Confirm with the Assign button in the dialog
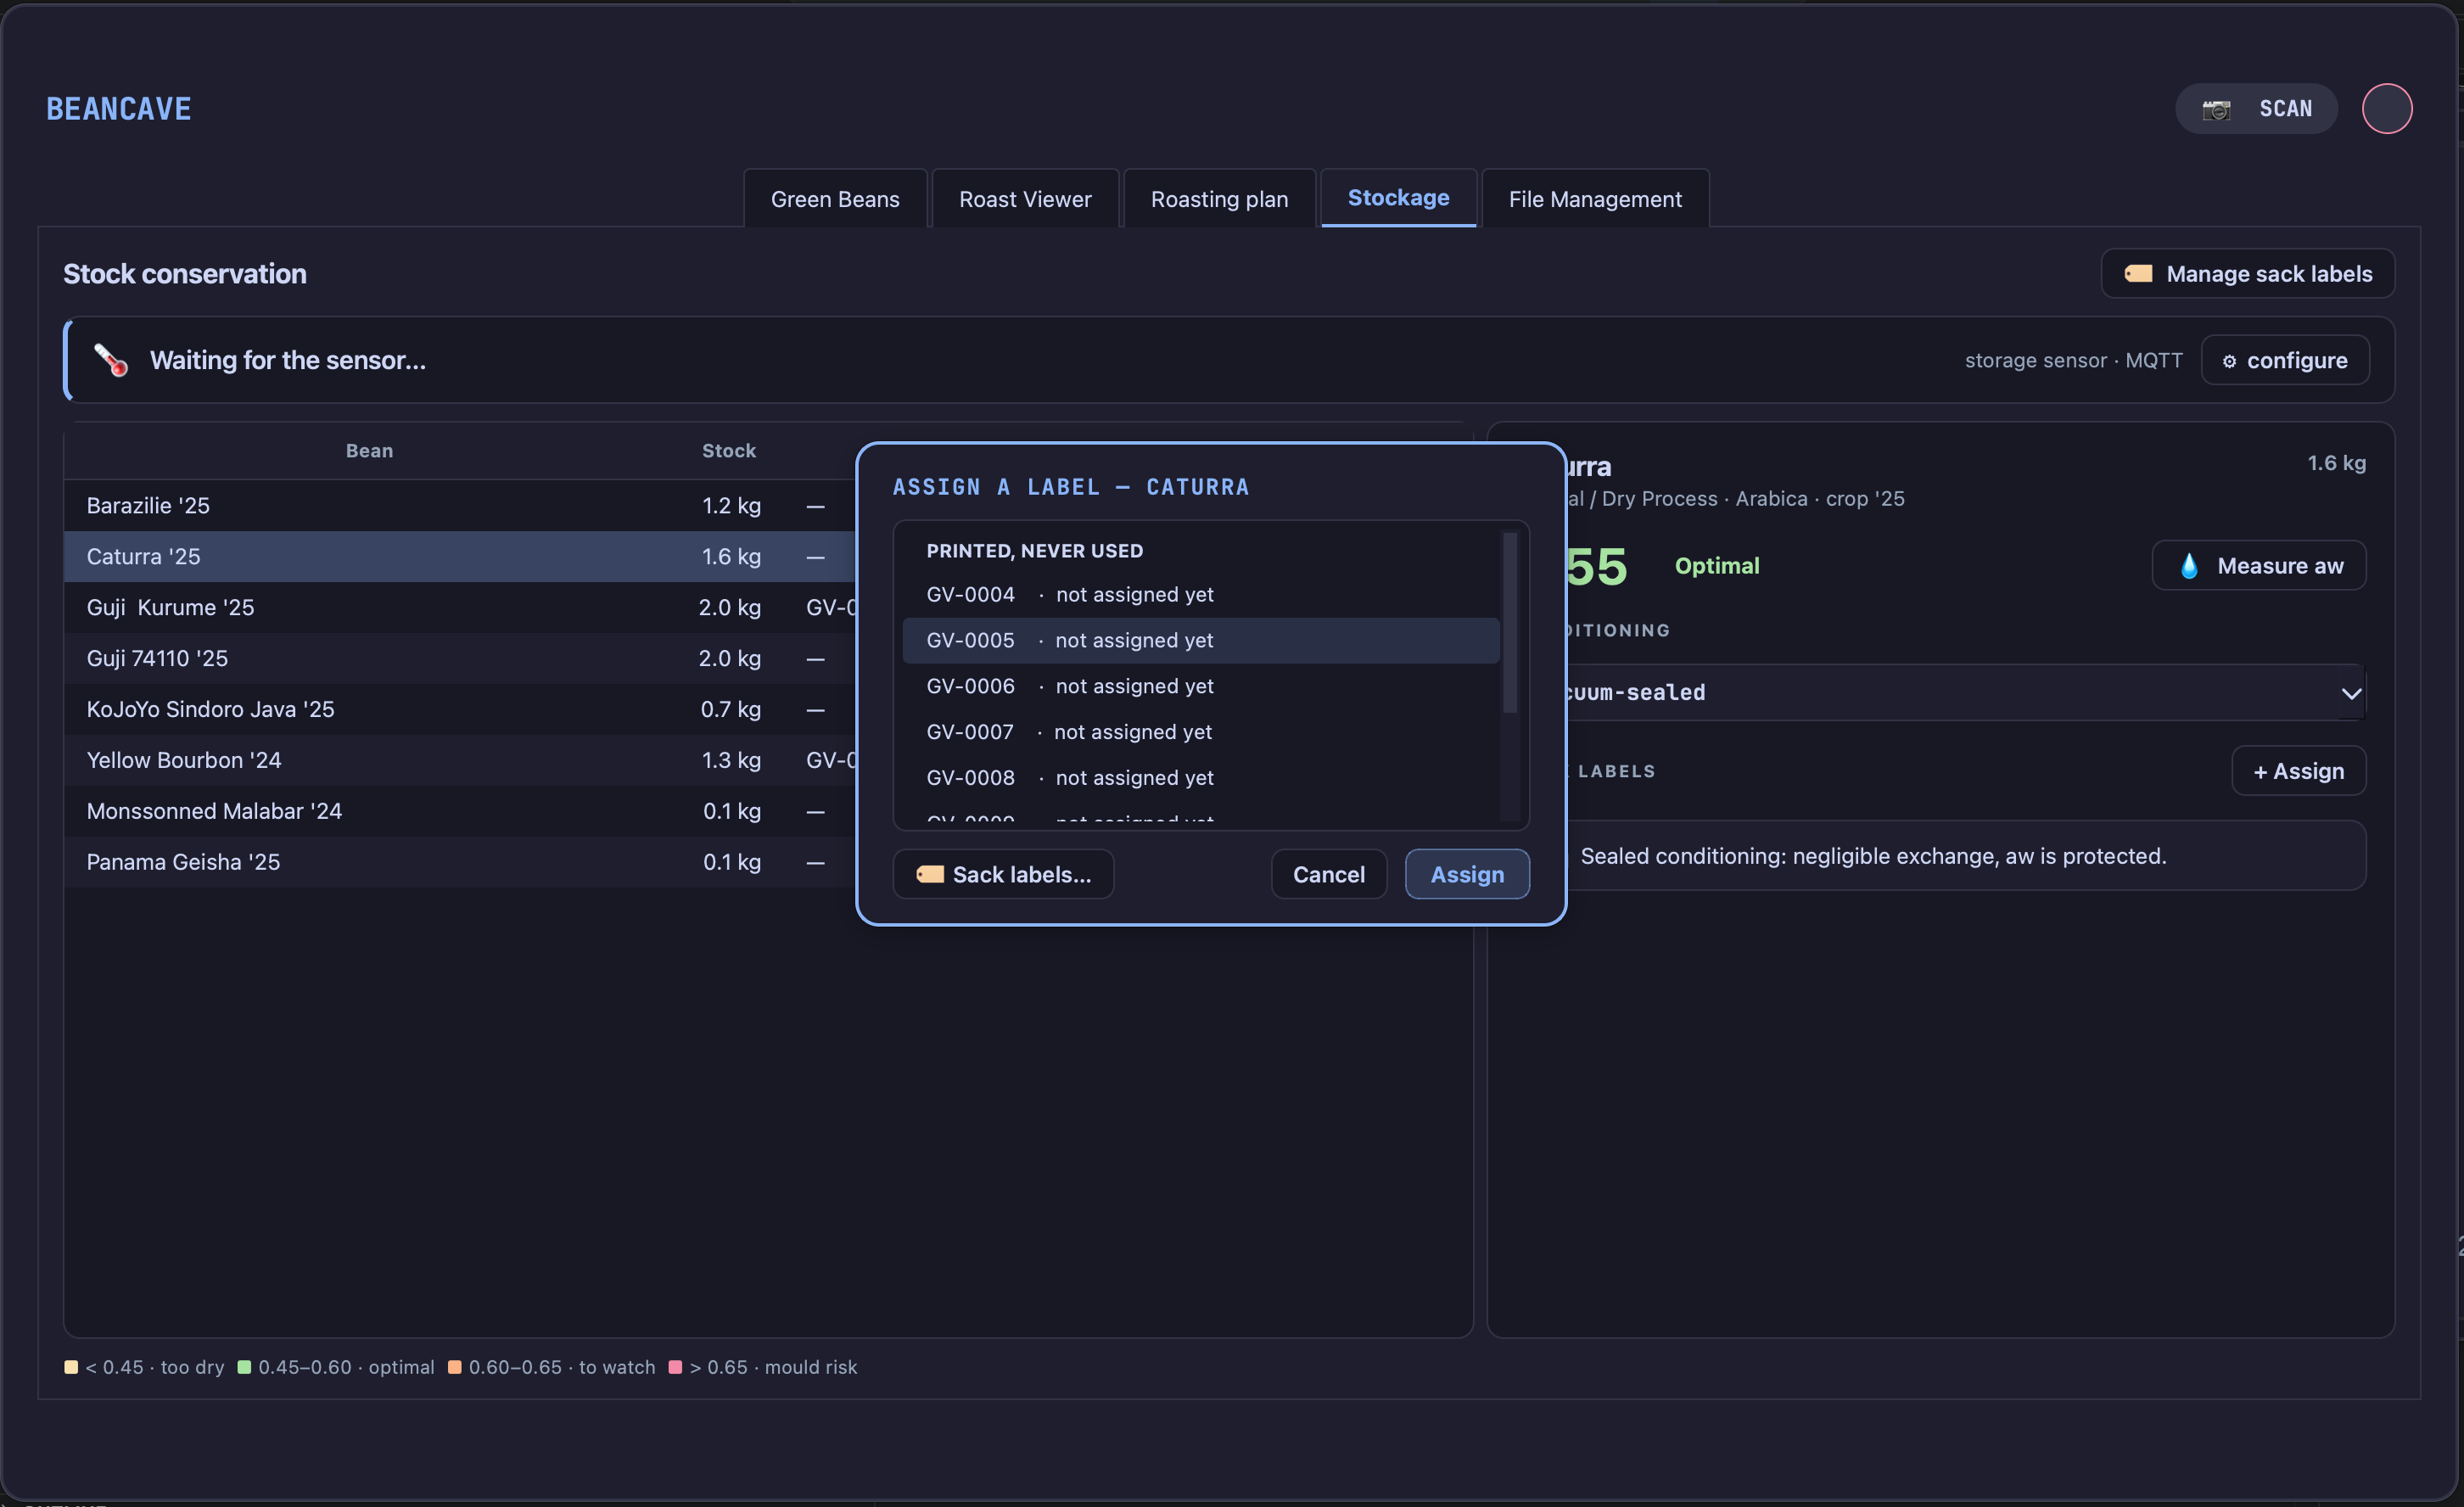 [x=1467, y=874]
